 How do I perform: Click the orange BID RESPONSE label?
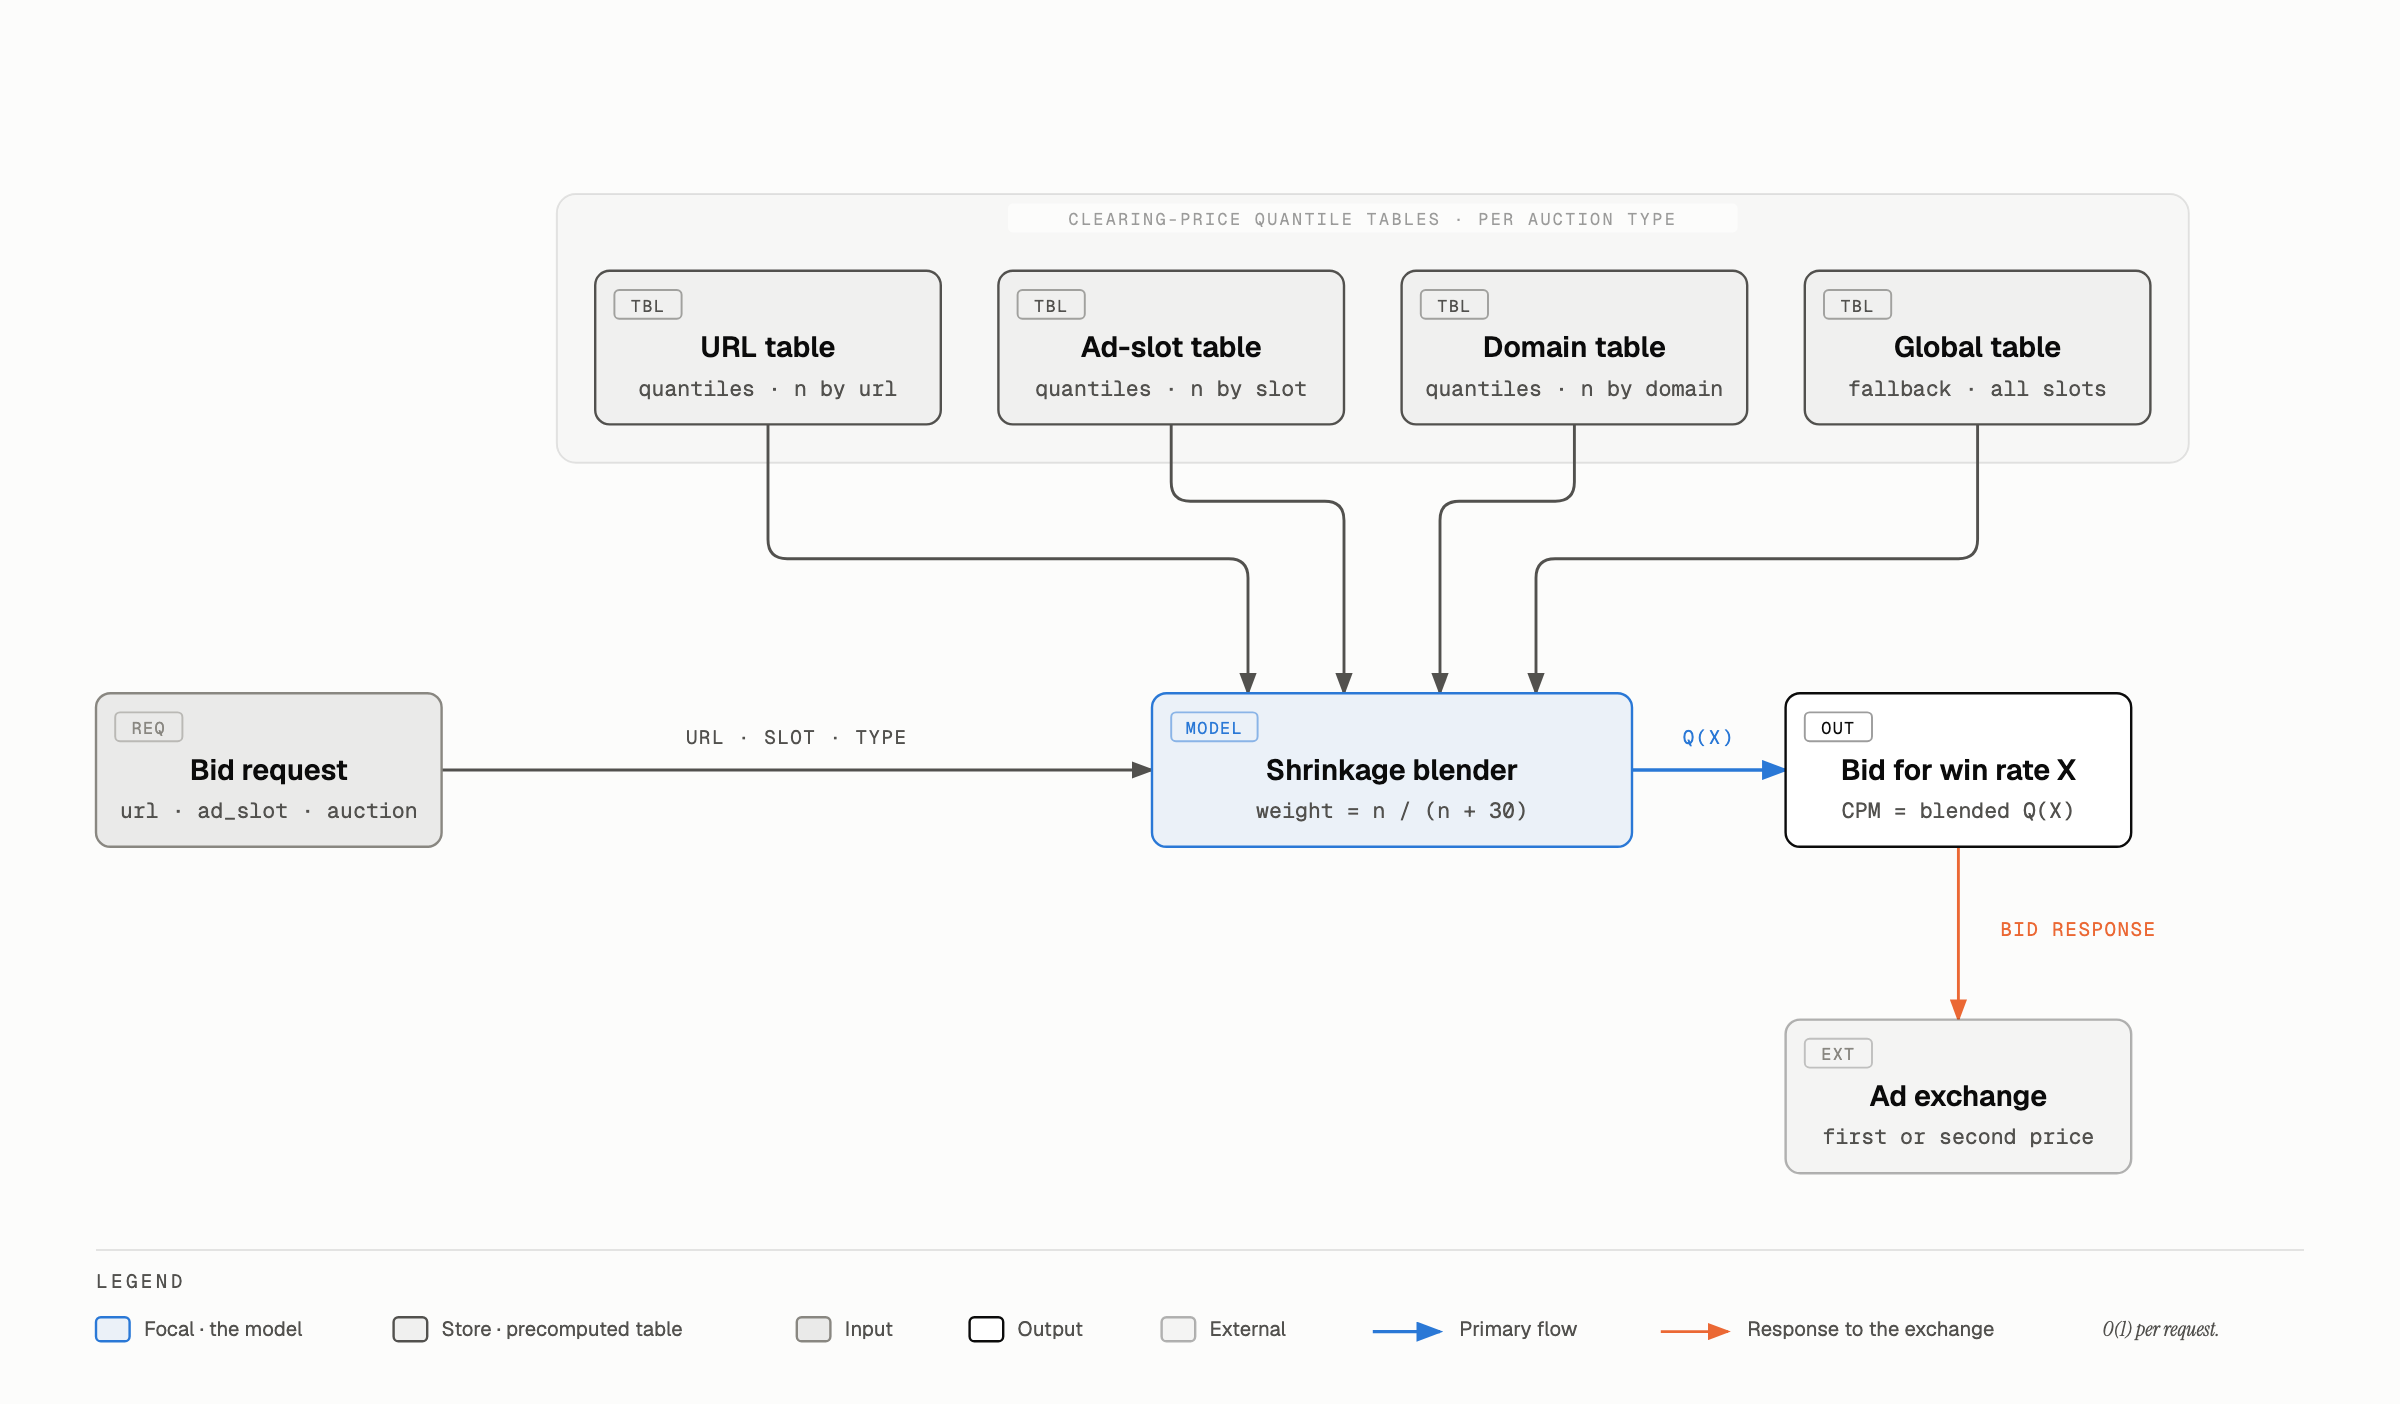click(x=2077, y=929)
